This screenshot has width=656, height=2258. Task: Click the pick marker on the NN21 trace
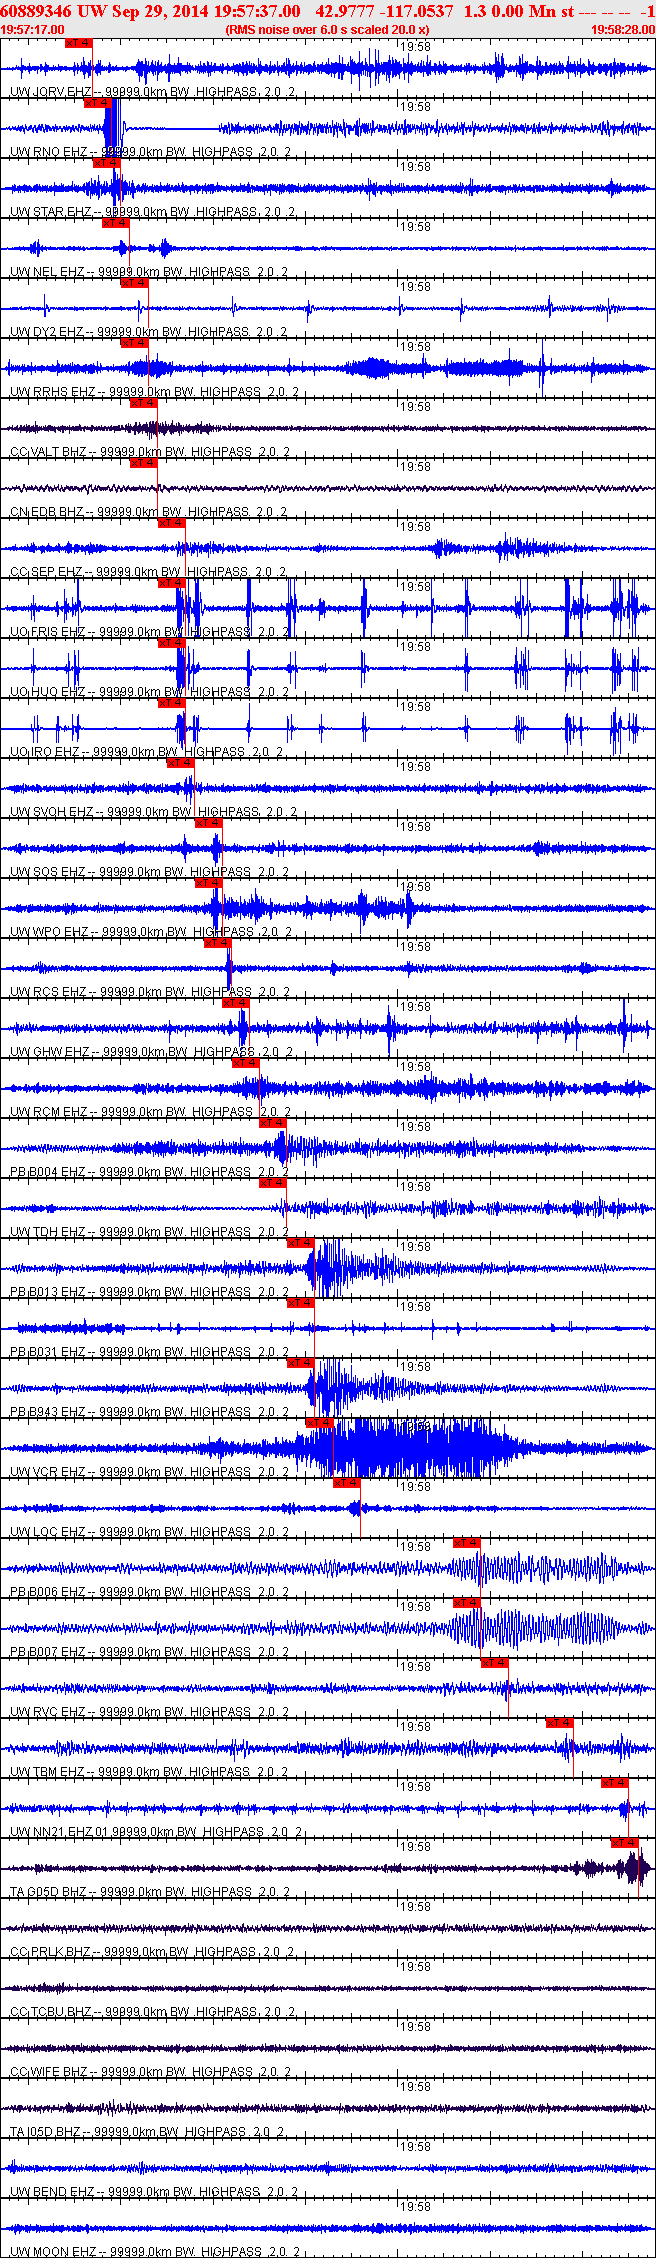[615, 1783]
